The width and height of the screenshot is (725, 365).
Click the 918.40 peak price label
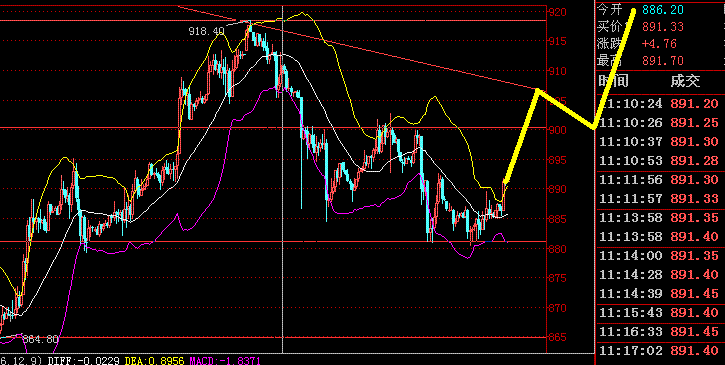pos(206,31)
